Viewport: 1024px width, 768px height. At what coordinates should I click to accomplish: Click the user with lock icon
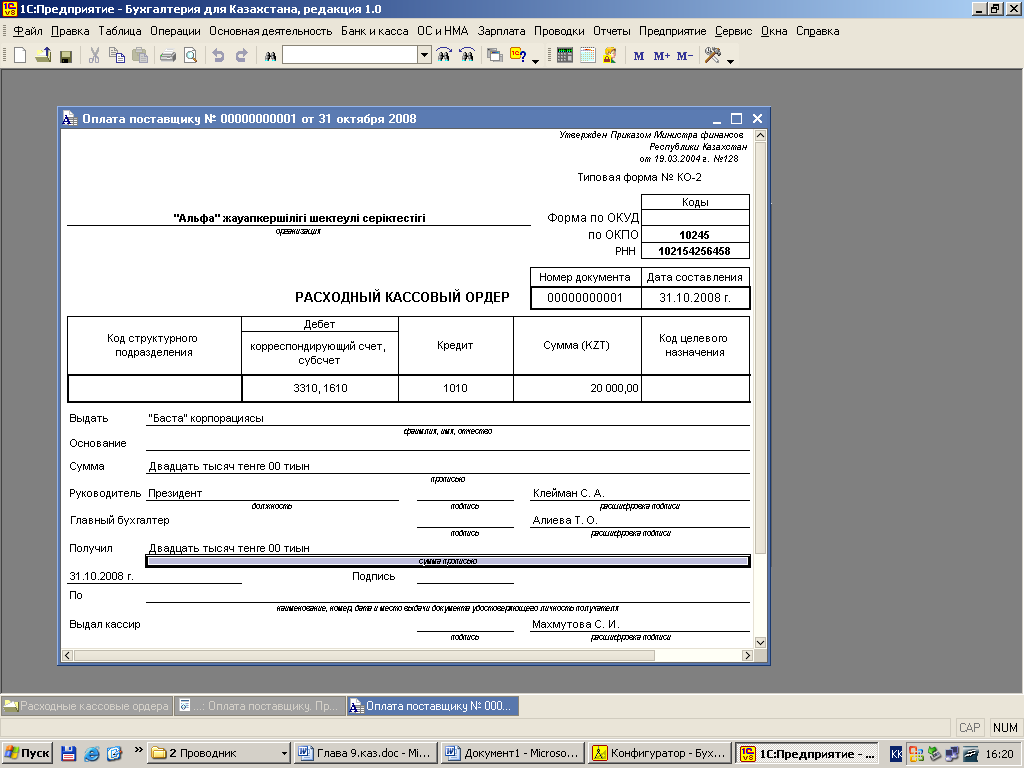tap(610, 56)
